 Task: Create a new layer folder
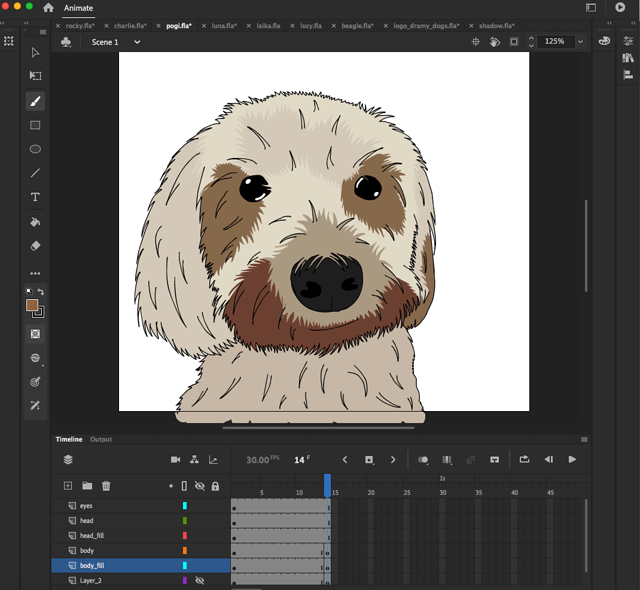coord(87,486)
